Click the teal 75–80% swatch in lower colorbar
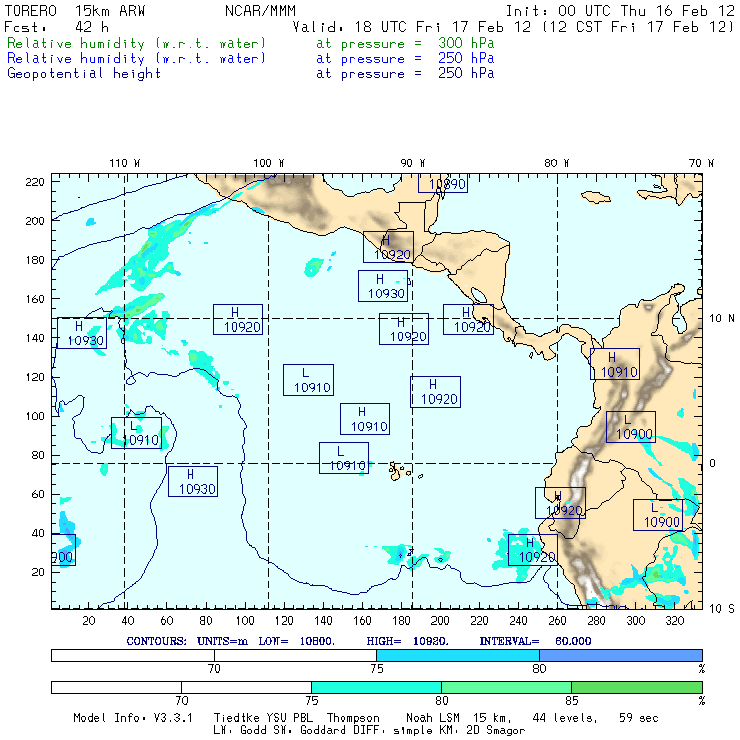Viewport: 740px width, 740px height. pos(376,687)
